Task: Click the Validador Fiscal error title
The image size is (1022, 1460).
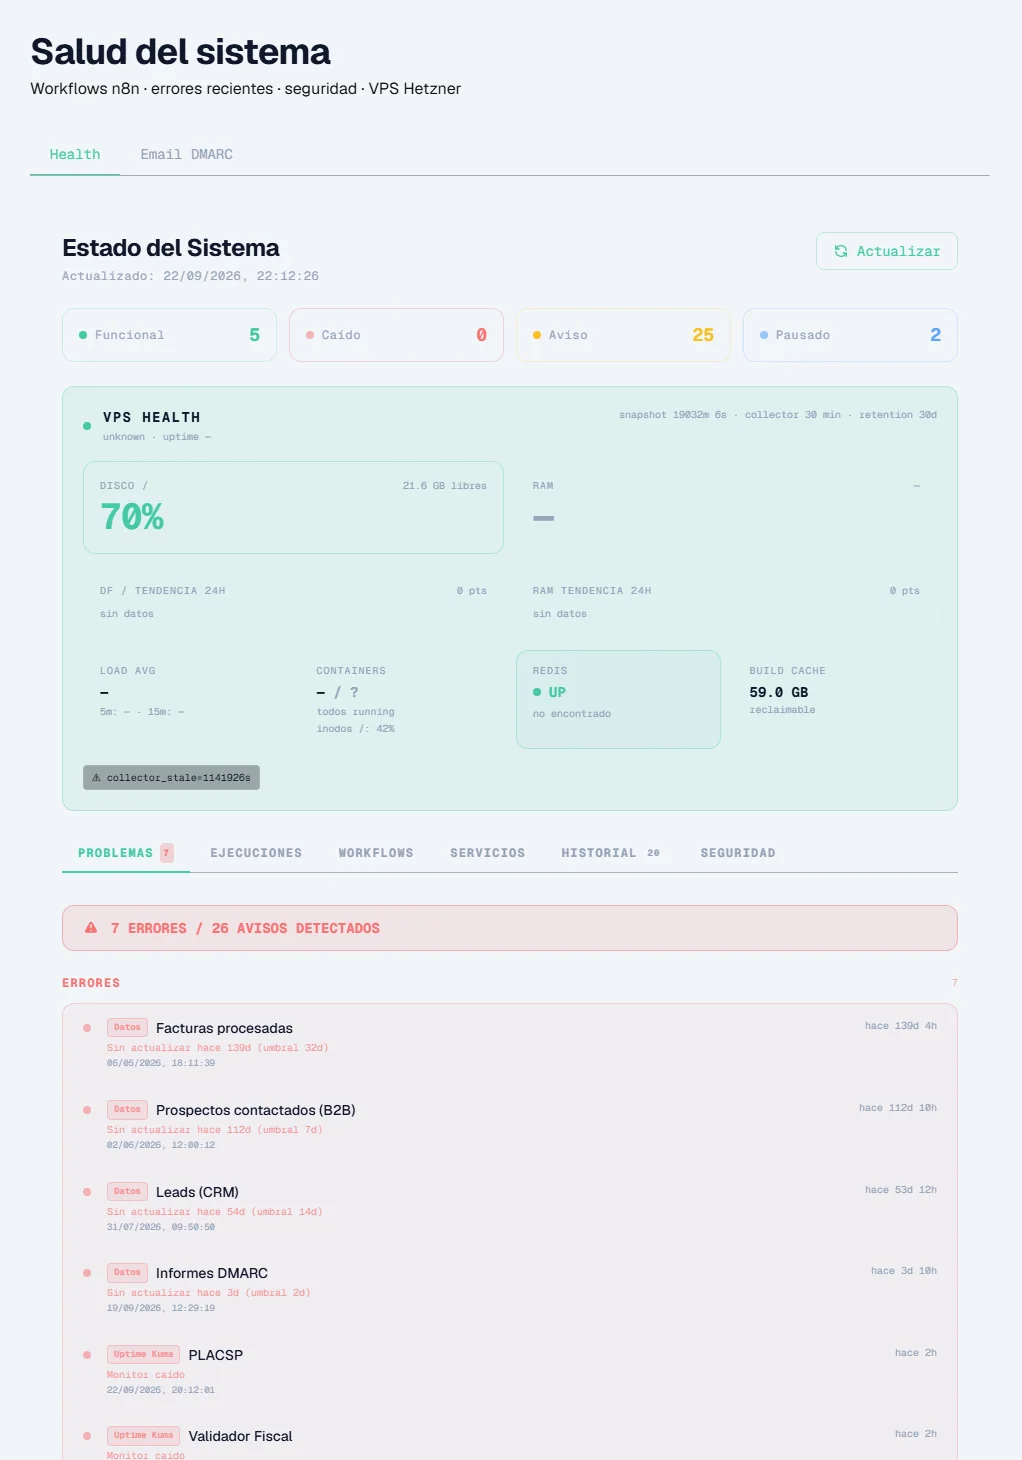Action: (241, 1436)
